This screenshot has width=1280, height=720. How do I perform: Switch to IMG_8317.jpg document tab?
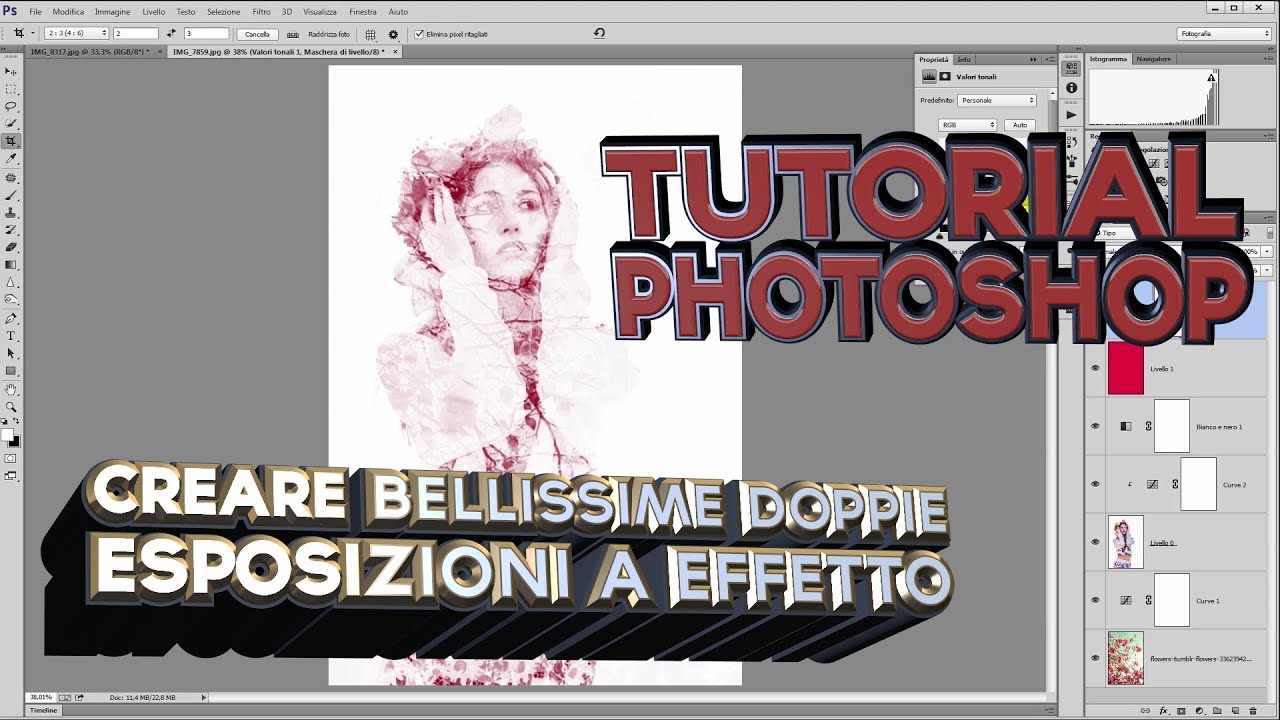point(88,51)
